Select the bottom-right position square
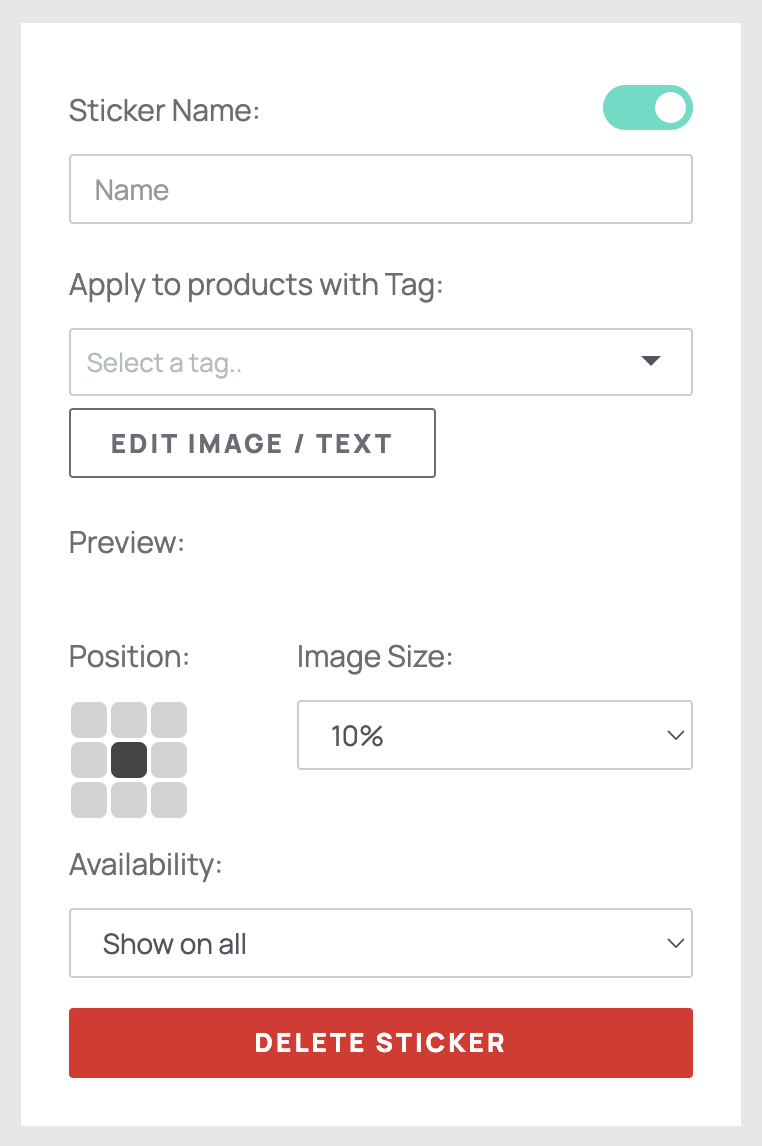Screen dimensions: 762x1146 coord(169,799)
